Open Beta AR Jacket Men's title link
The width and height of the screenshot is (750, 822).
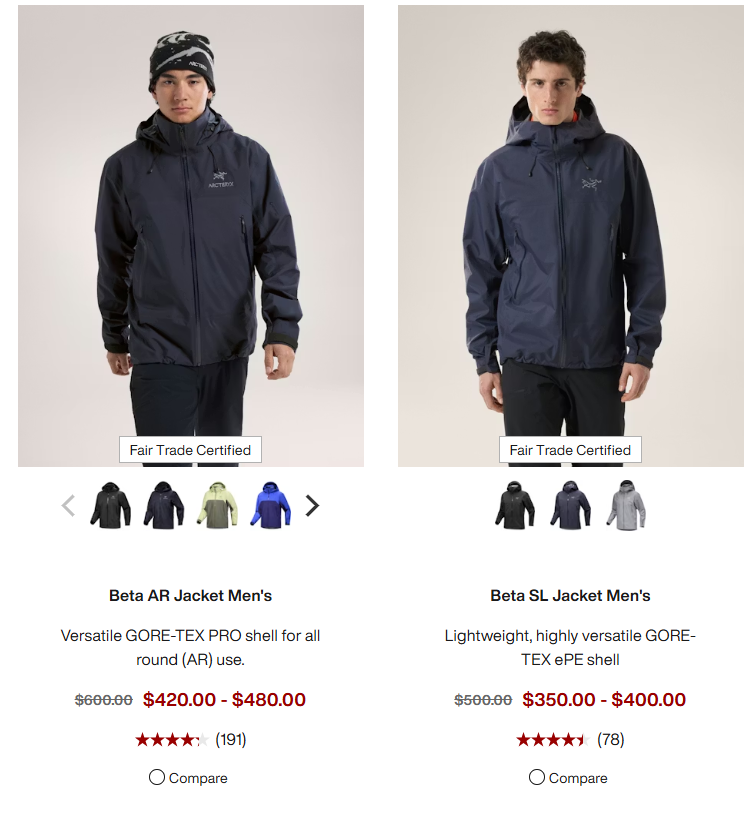190,596
